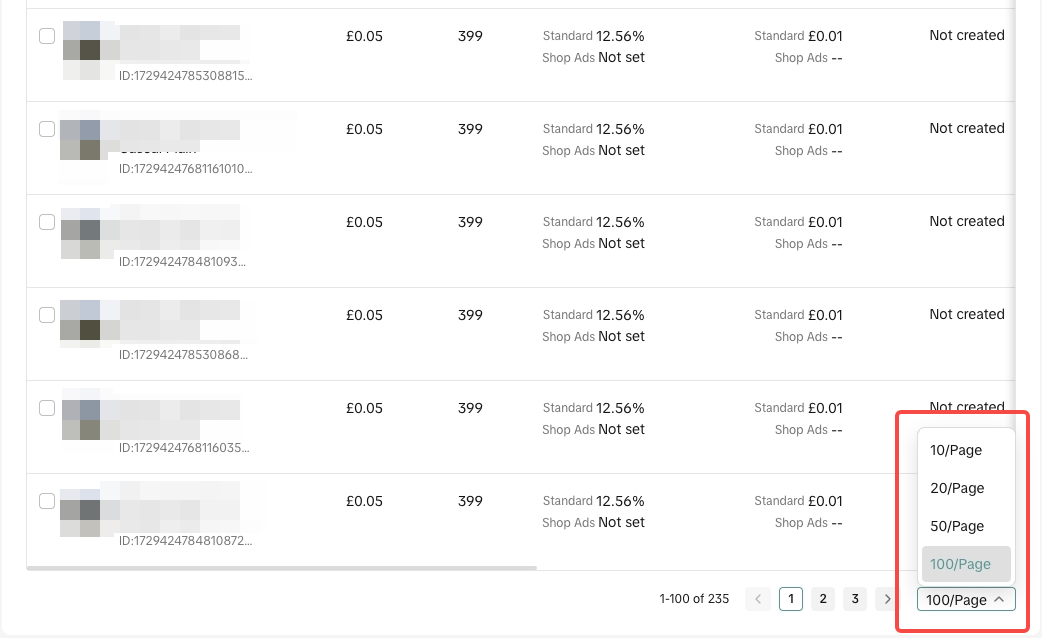The height and width of the screenshot is (638, 1042).
Task: Tick the row with ID 1729424768116035
Action: pos(47,408)
